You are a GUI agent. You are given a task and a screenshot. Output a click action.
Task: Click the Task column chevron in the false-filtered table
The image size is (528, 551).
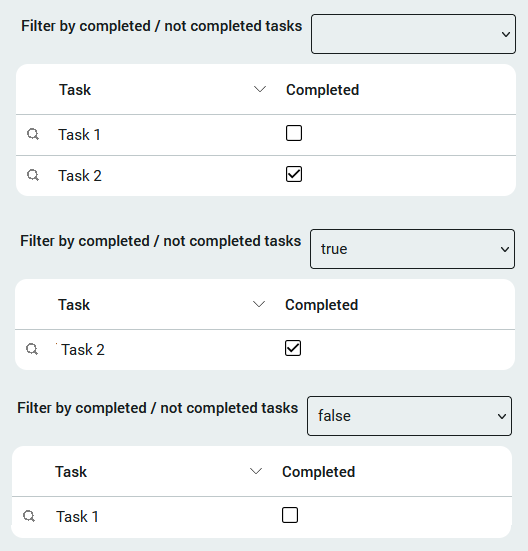pyautogui.click(x=256, y=471)
